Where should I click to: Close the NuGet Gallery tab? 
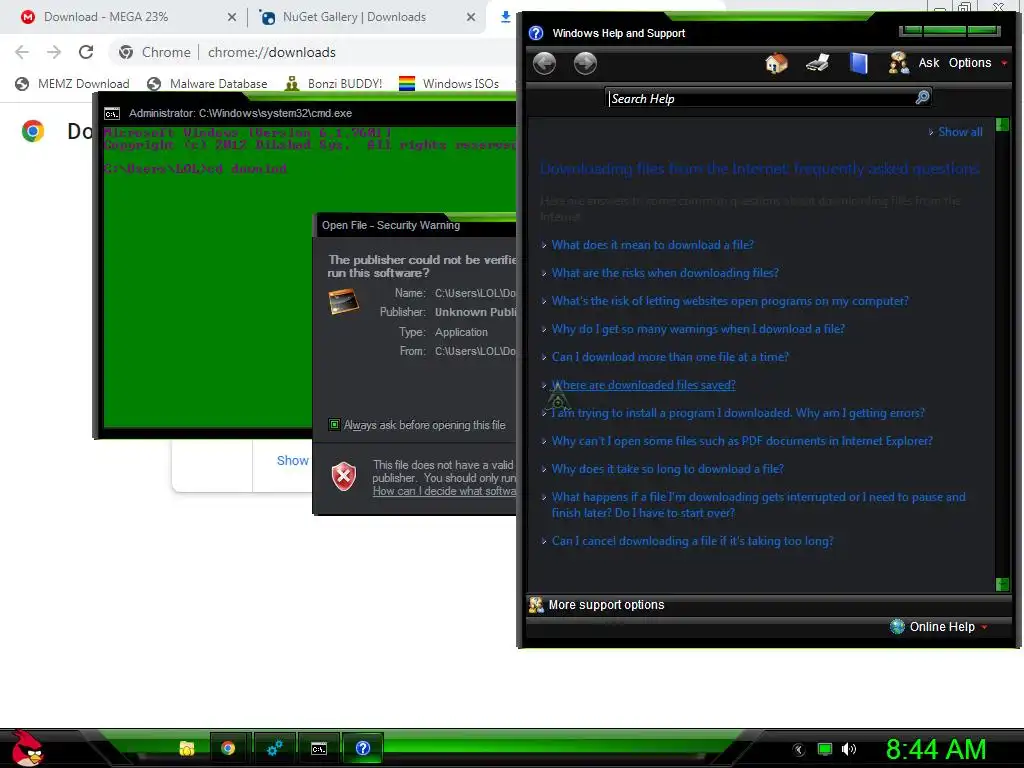coord(471,18)
